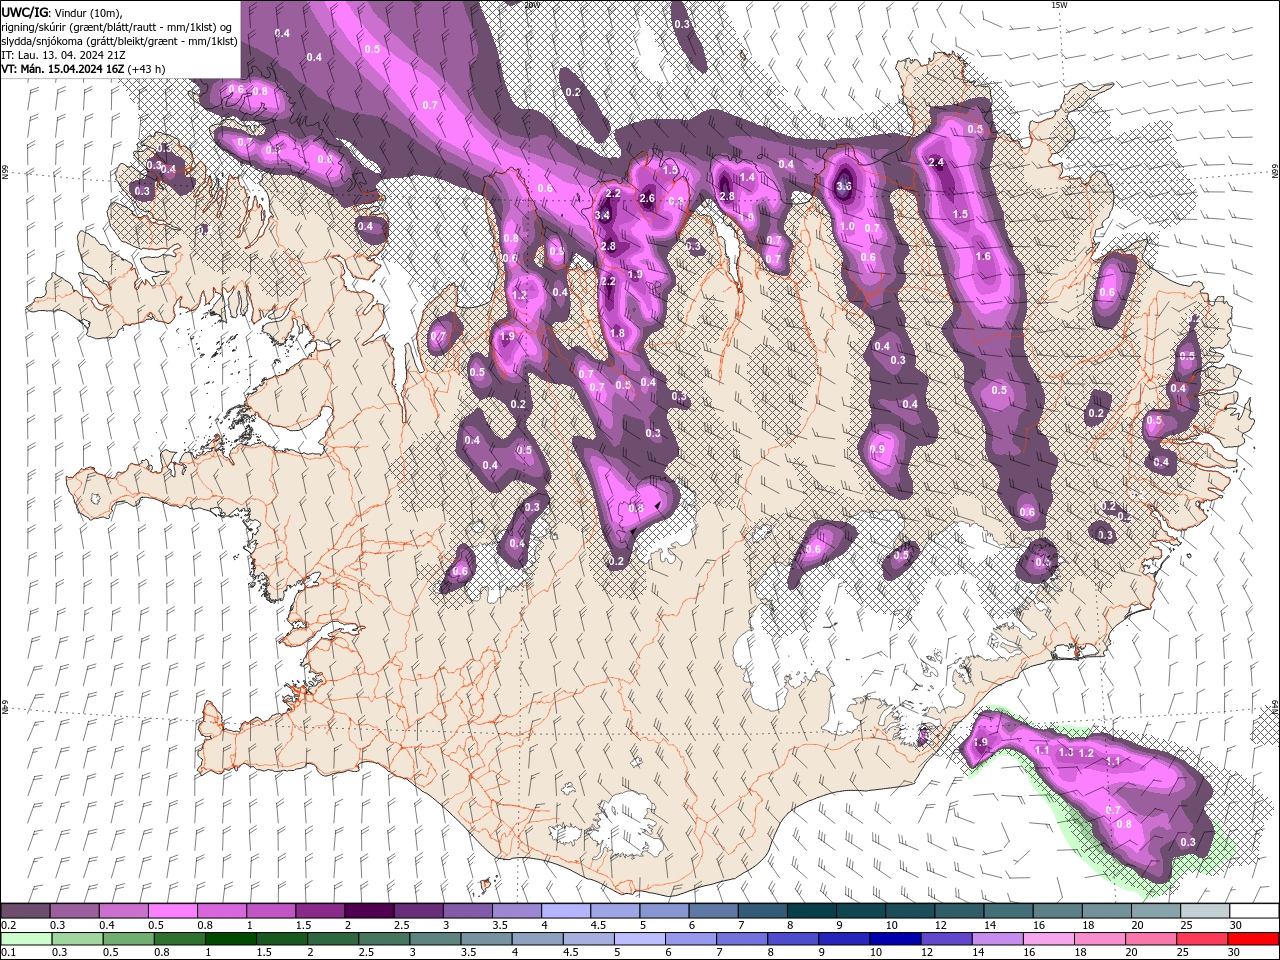
Task: Click the header line starting 'rigning/skúrir'
Action: (118, 26)
